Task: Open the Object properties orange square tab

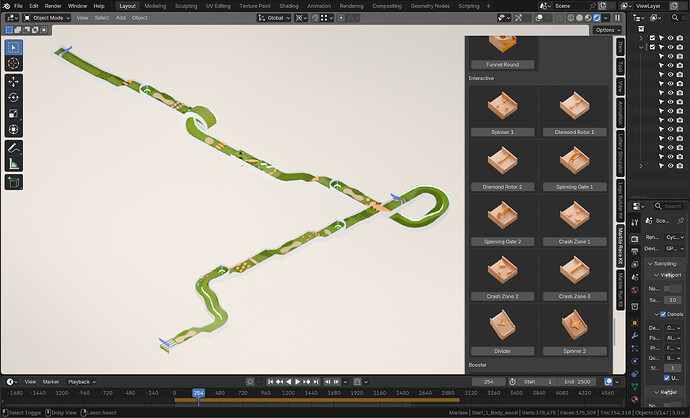Action: tap(635, 323)
